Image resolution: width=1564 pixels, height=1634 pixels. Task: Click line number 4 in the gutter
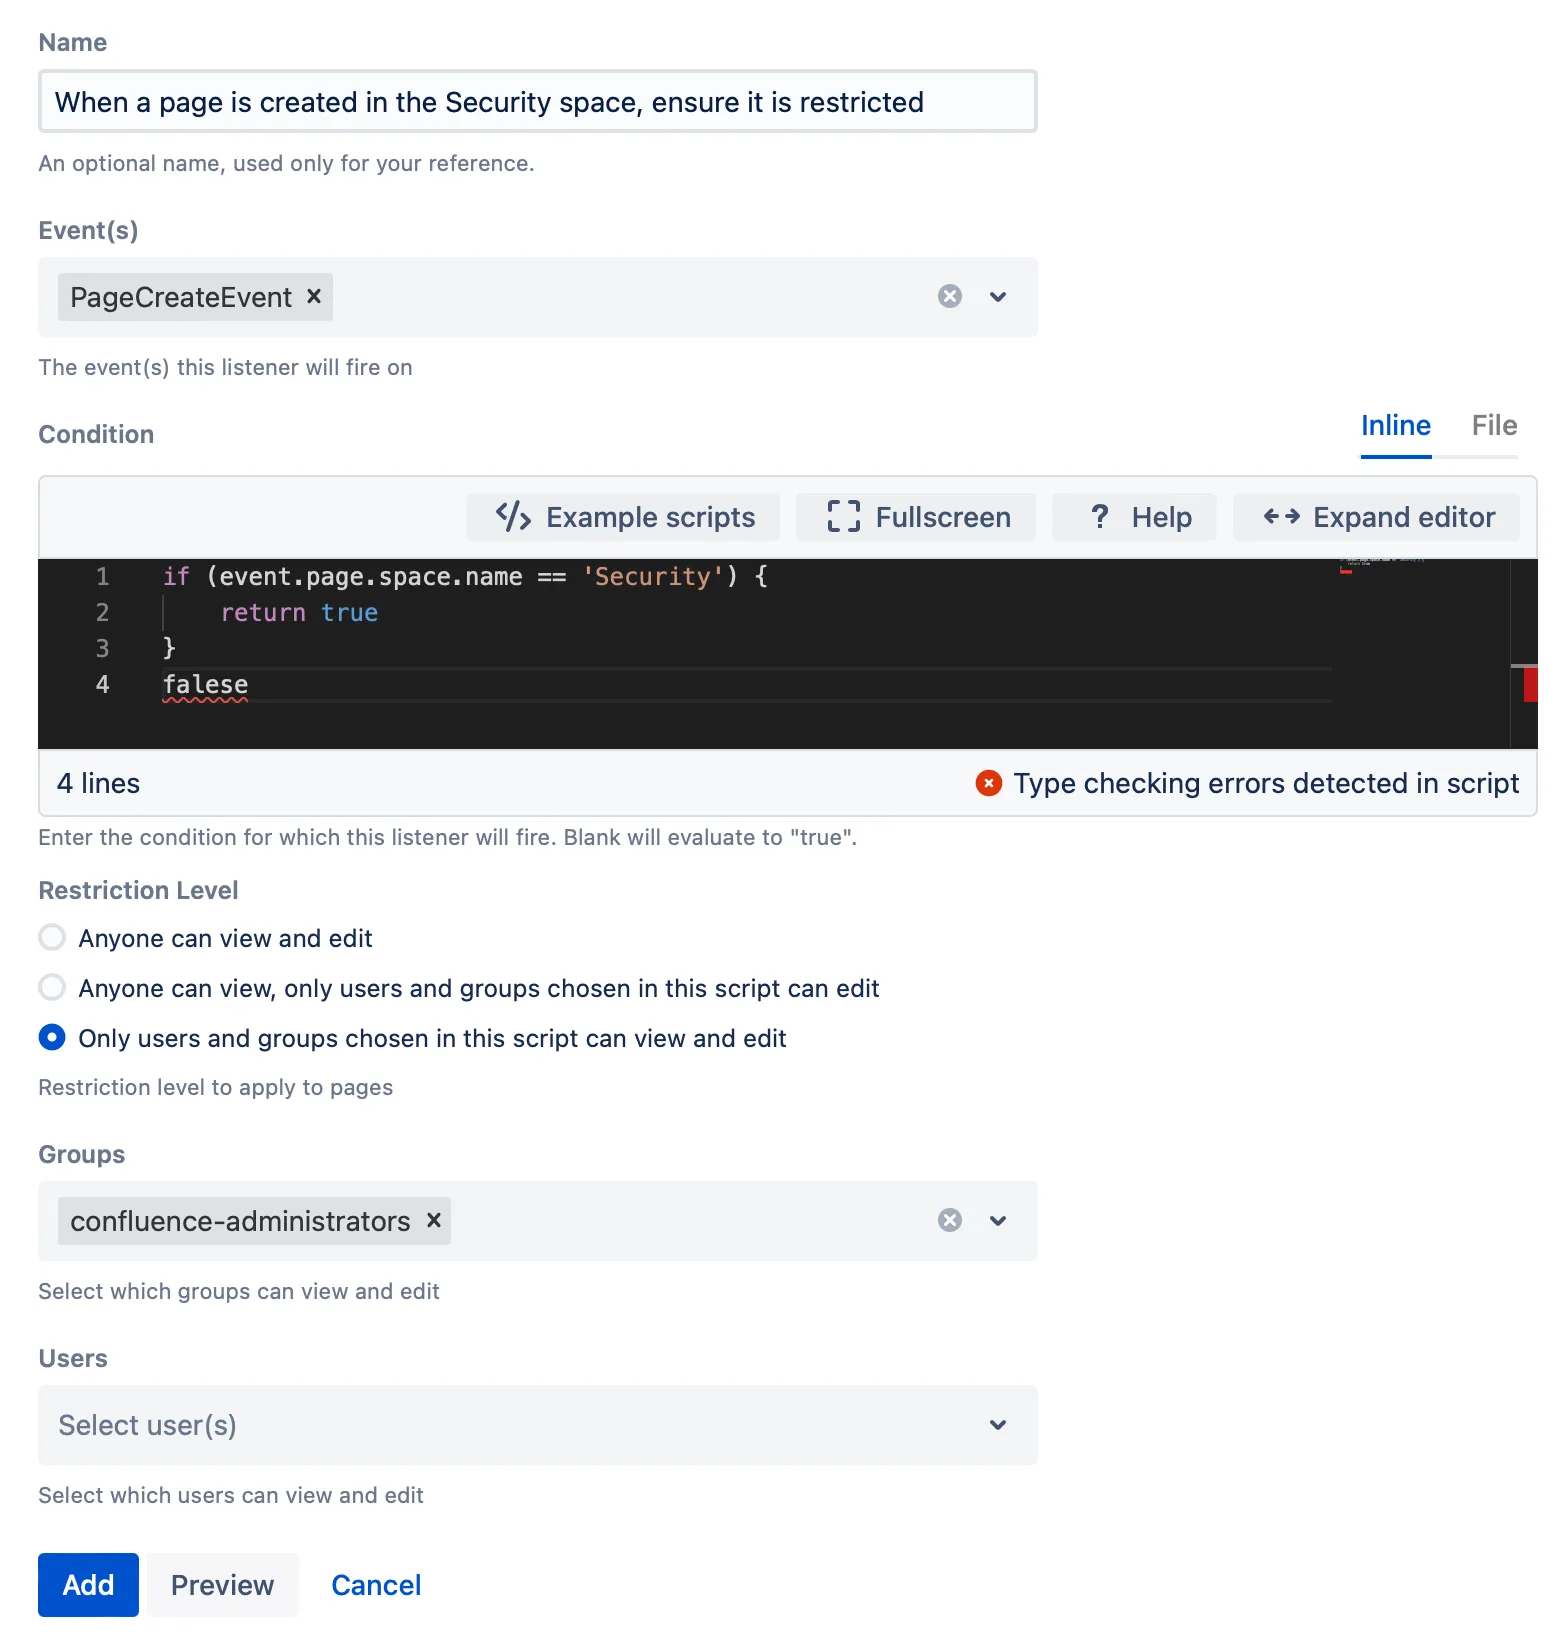click(x=102, y=685)
